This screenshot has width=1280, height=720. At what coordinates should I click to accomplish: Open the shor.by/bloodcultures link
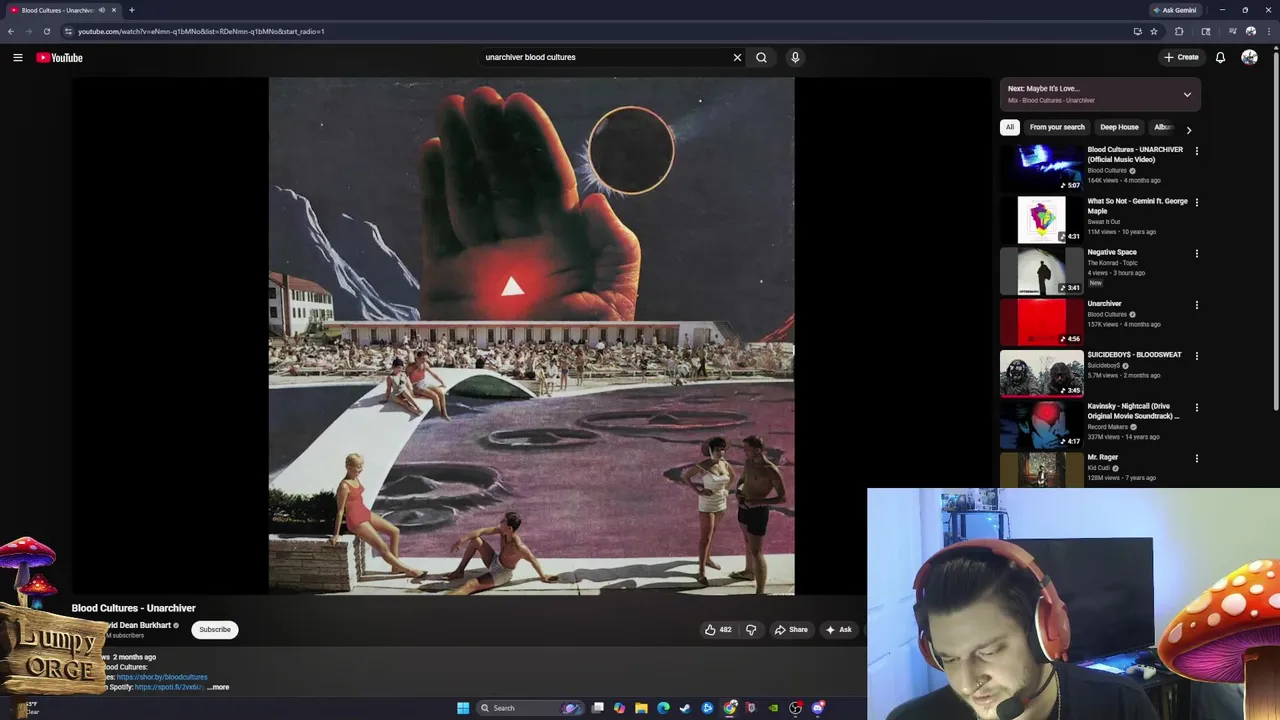(162, 677)
